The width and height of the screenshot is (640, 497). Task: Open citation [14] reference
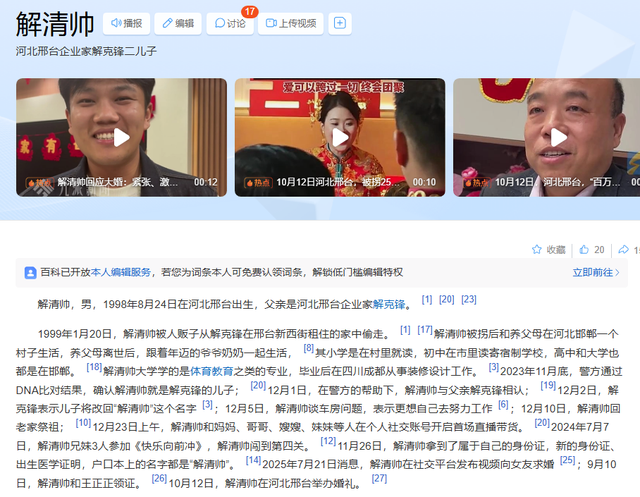point(253,460)
